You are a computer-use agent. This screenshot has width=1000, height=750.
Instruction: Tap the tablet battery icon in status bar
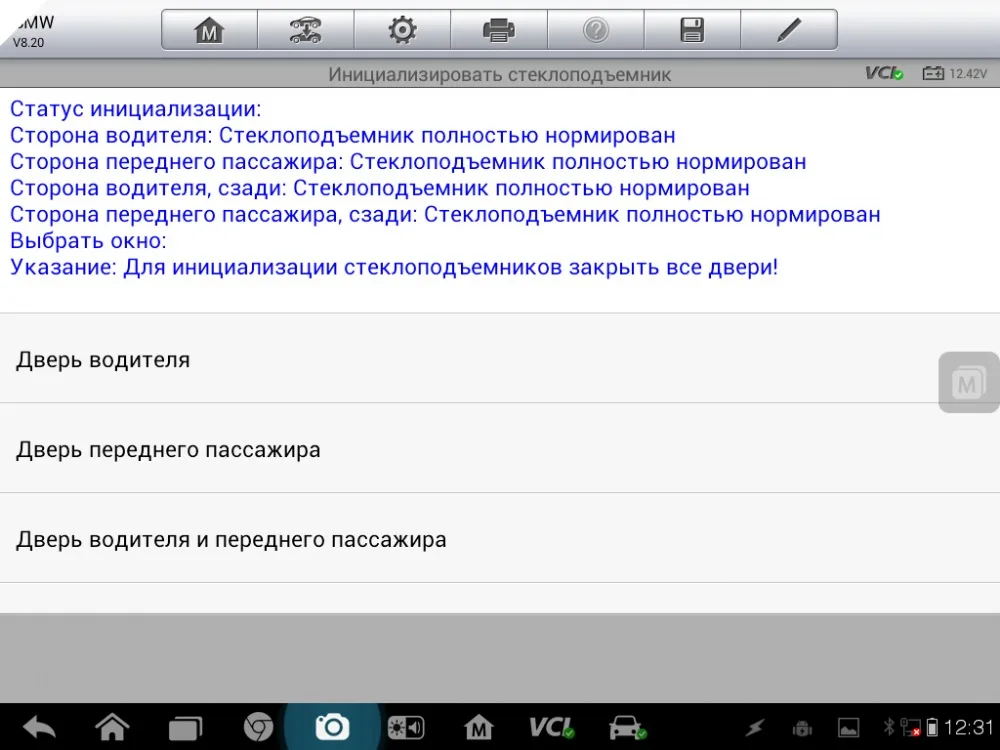pyautogui.click(x=932, y=727)
